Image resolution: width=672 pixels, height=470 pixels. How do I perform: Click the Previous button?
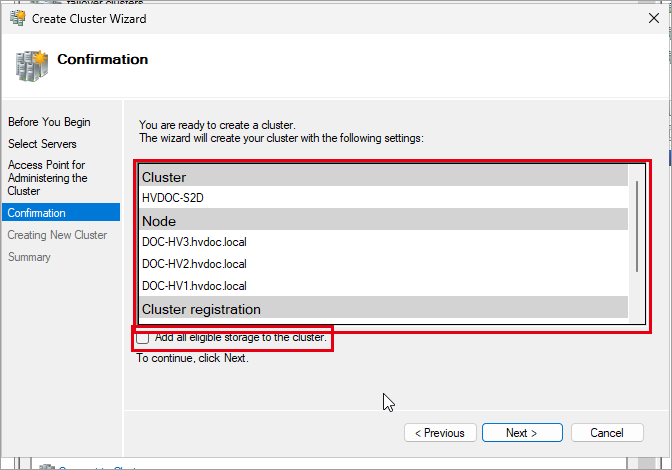(x=440, y=433)
